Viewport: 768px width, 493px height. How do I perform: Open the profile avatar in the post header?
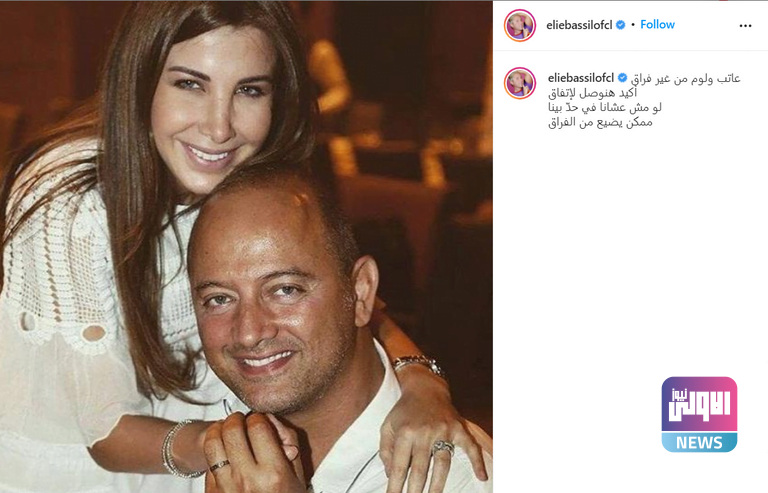pos(520,25)
